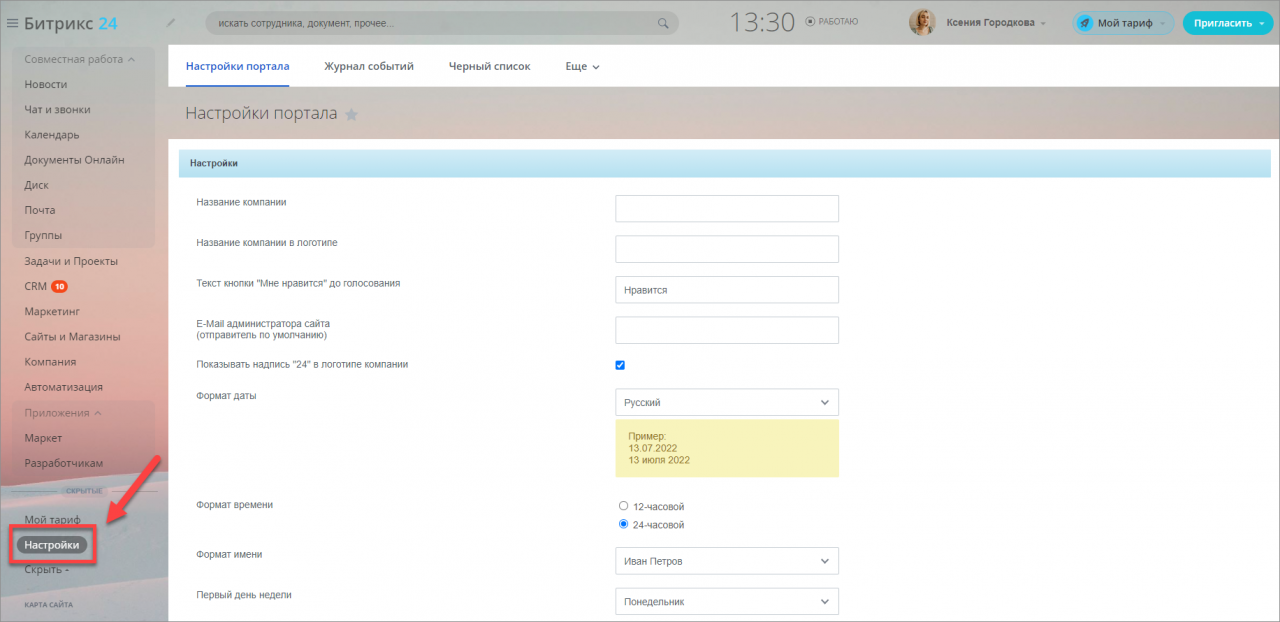Screen dimensions: 1280x622
Task: Click the rocket icon in Мой тариф
Action: (x=1085, y=23)
